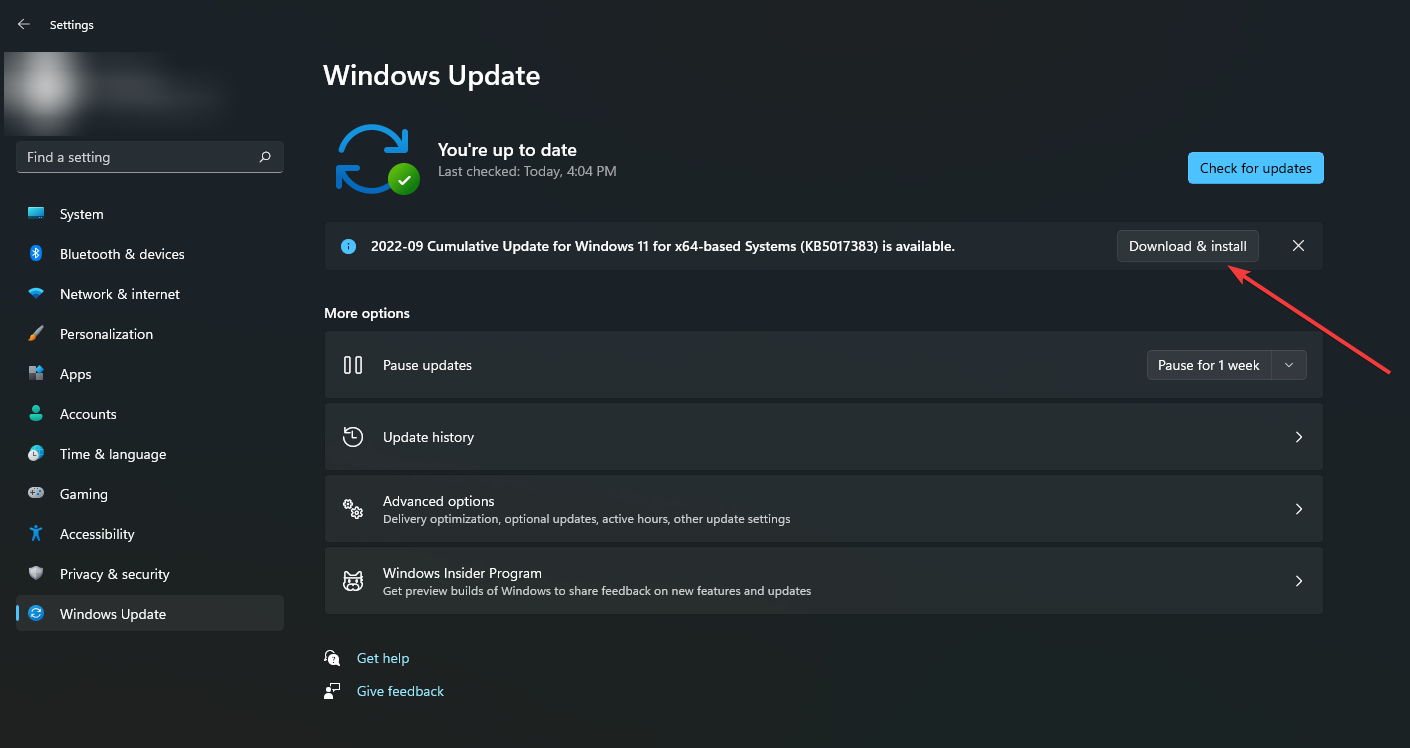The image size is (1410, 748).
Task: Expand the Update history row
Action: click(1298, 436)
